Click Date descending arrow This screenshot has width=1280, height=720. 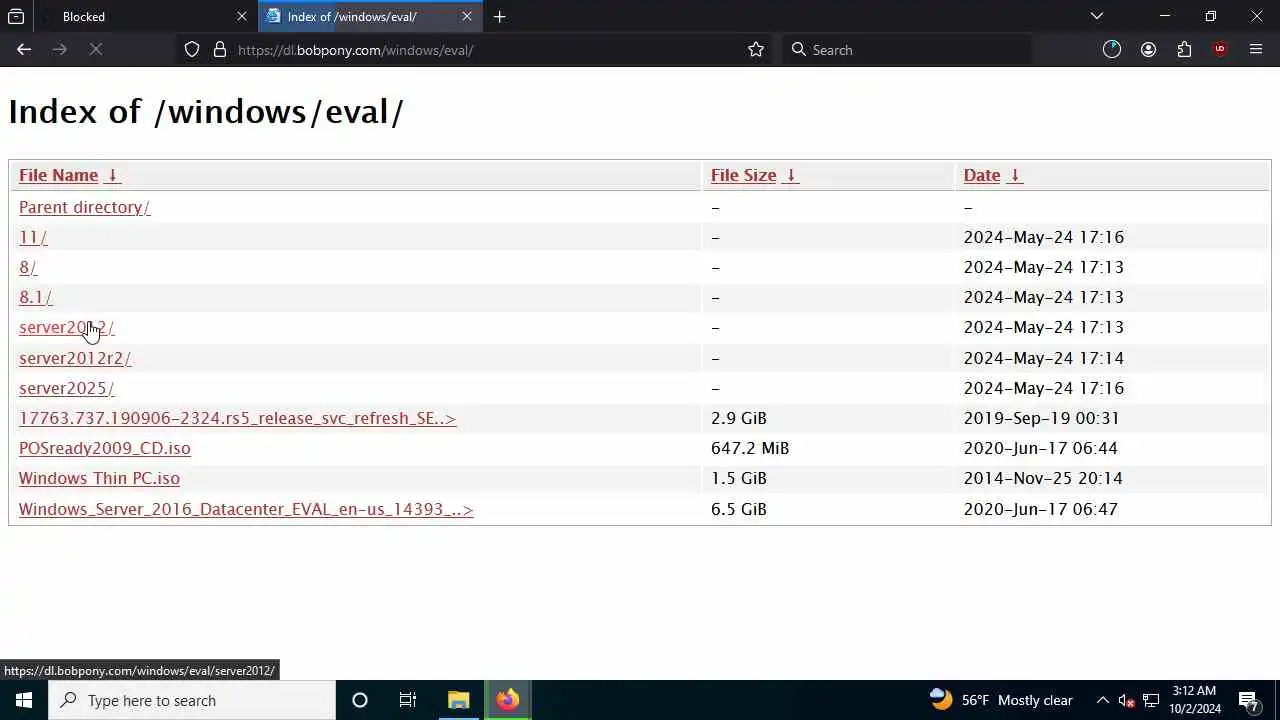[1014, 175]
